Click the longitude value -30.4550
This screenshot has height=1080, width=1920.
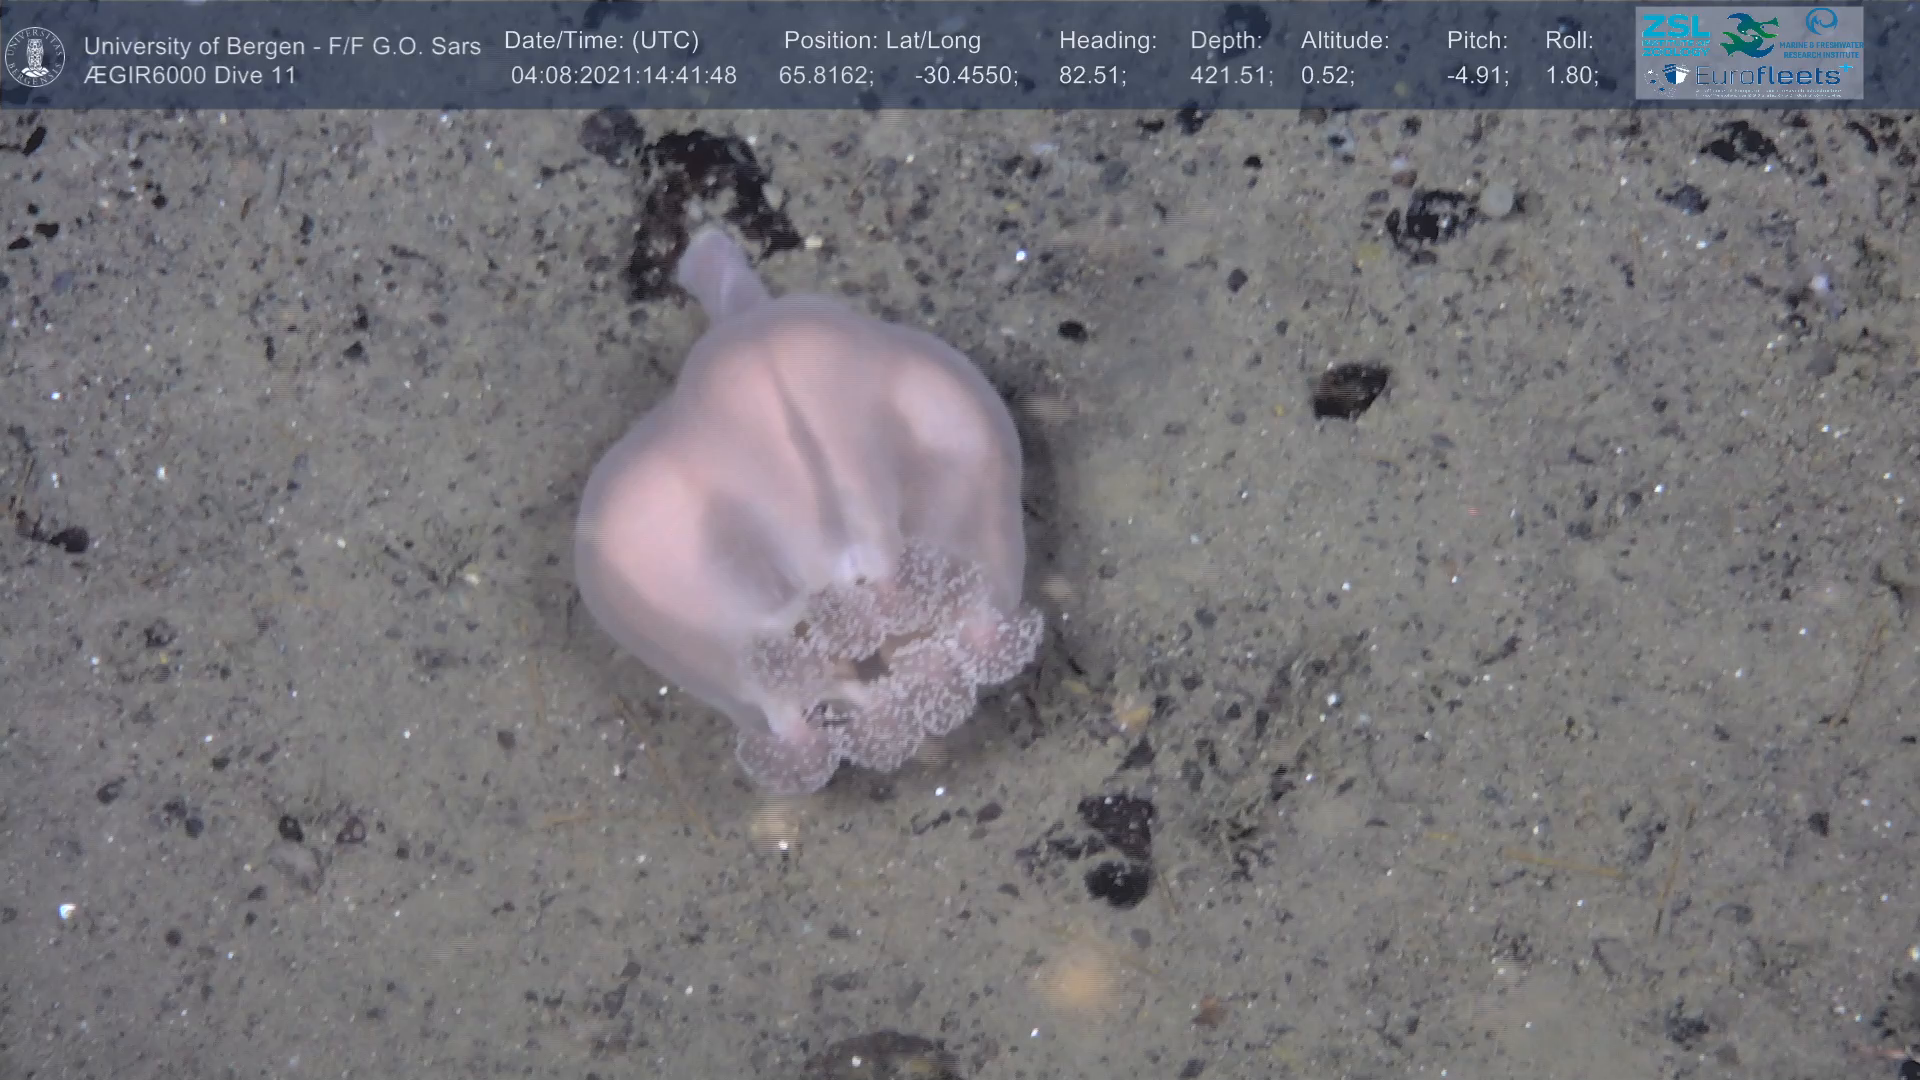[x=965, y=76]
